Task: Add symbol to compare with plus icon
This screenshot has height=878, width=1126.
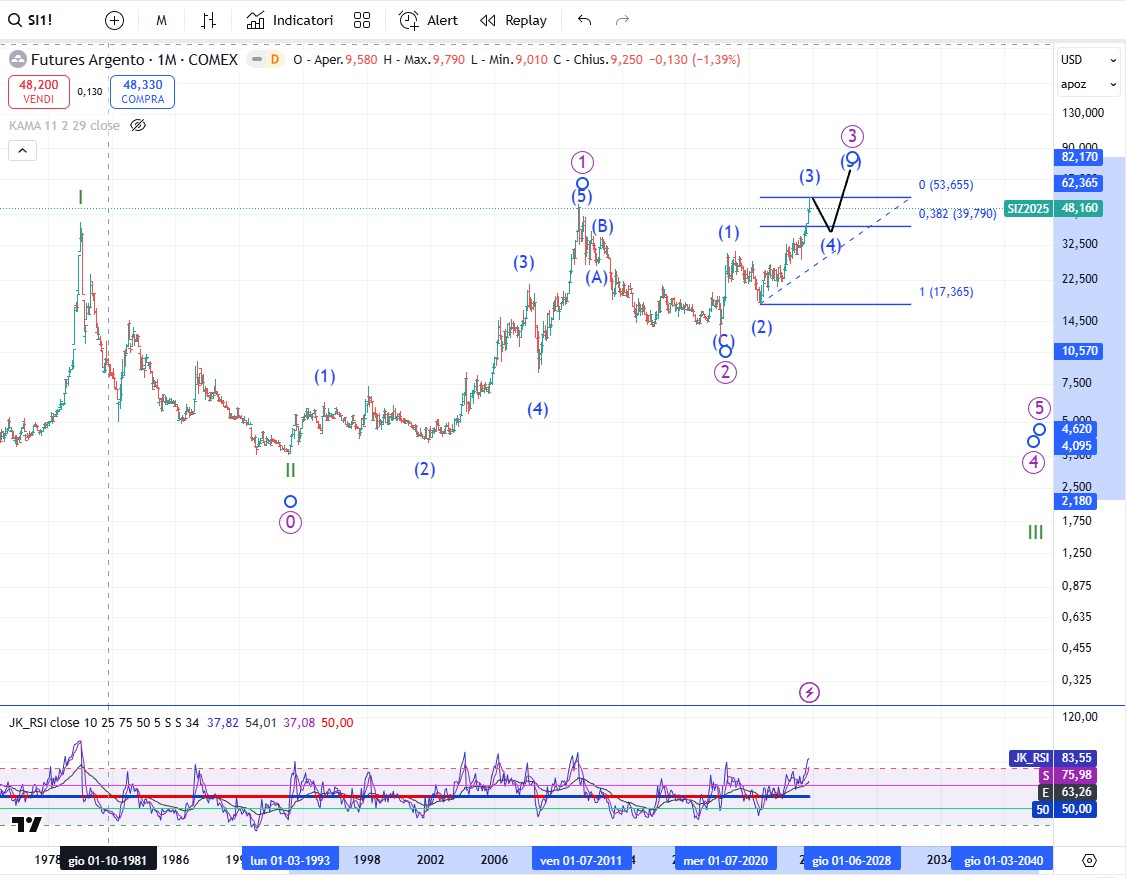Action: (x=114, y=21)
